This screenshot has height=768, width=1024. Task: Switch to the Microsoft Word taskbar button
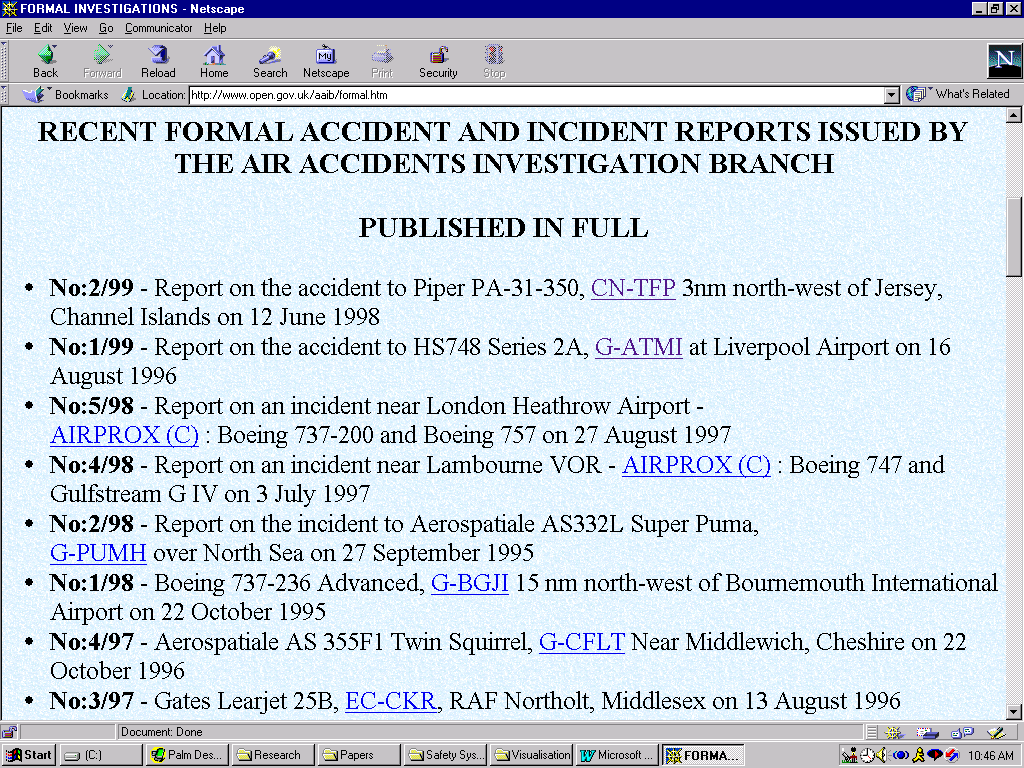tap(618, 756)
